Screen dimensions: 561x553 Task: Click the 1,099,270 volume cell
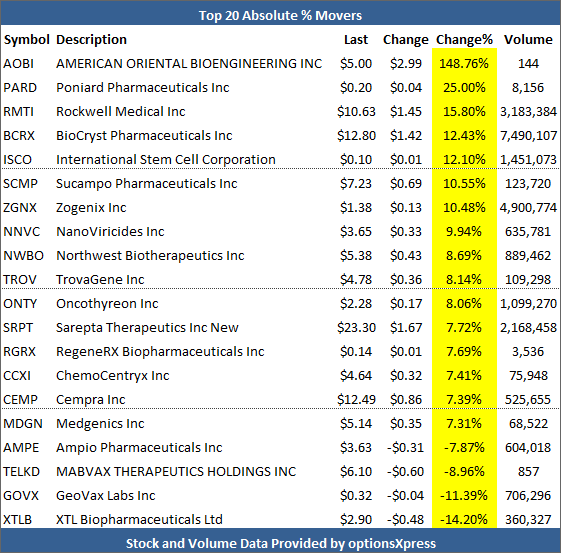point(528,303)
